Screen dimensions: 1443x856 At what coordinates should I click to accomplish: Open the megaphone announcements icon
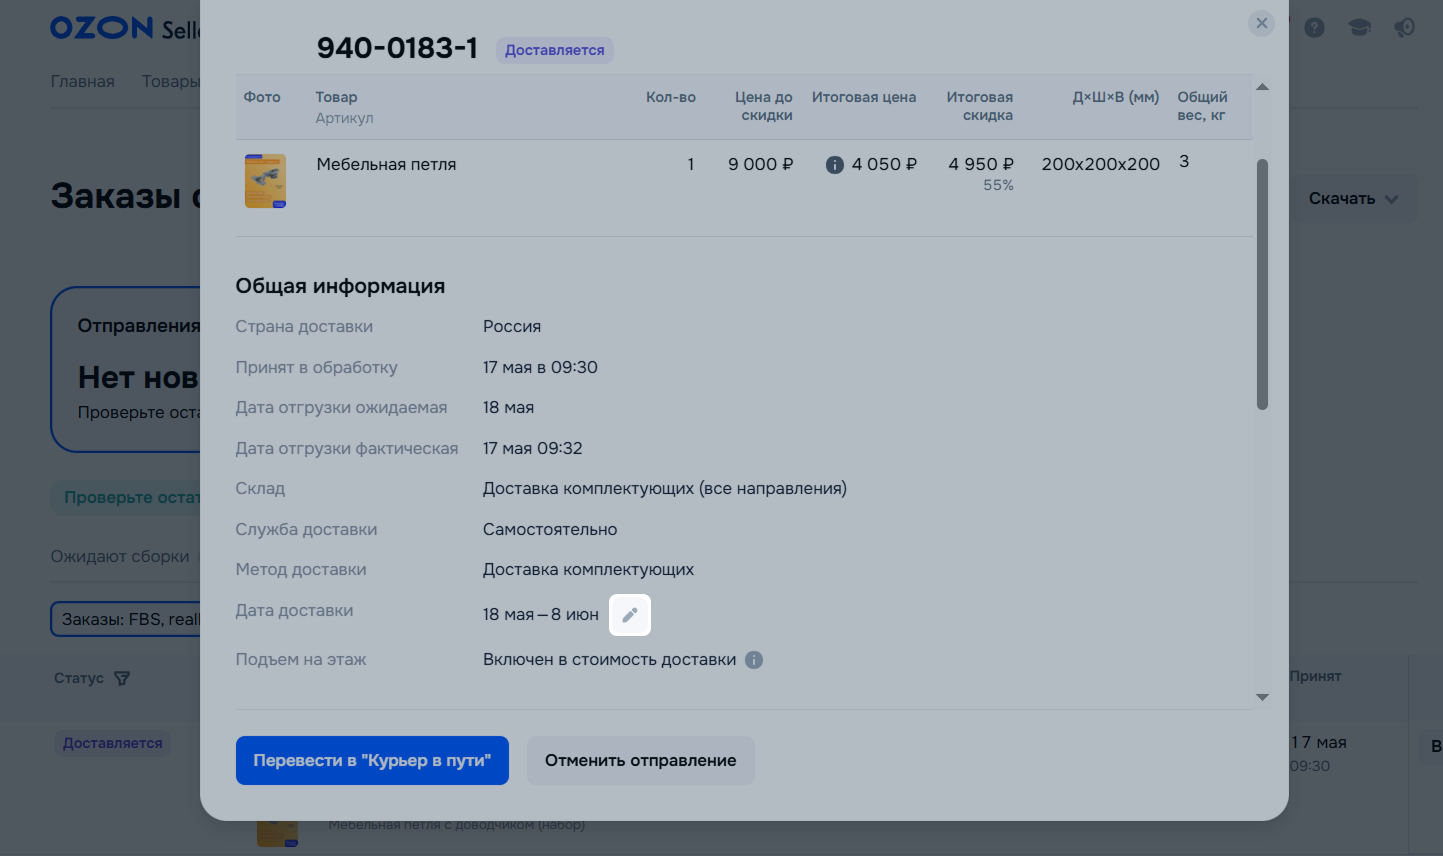(1405, 28)
